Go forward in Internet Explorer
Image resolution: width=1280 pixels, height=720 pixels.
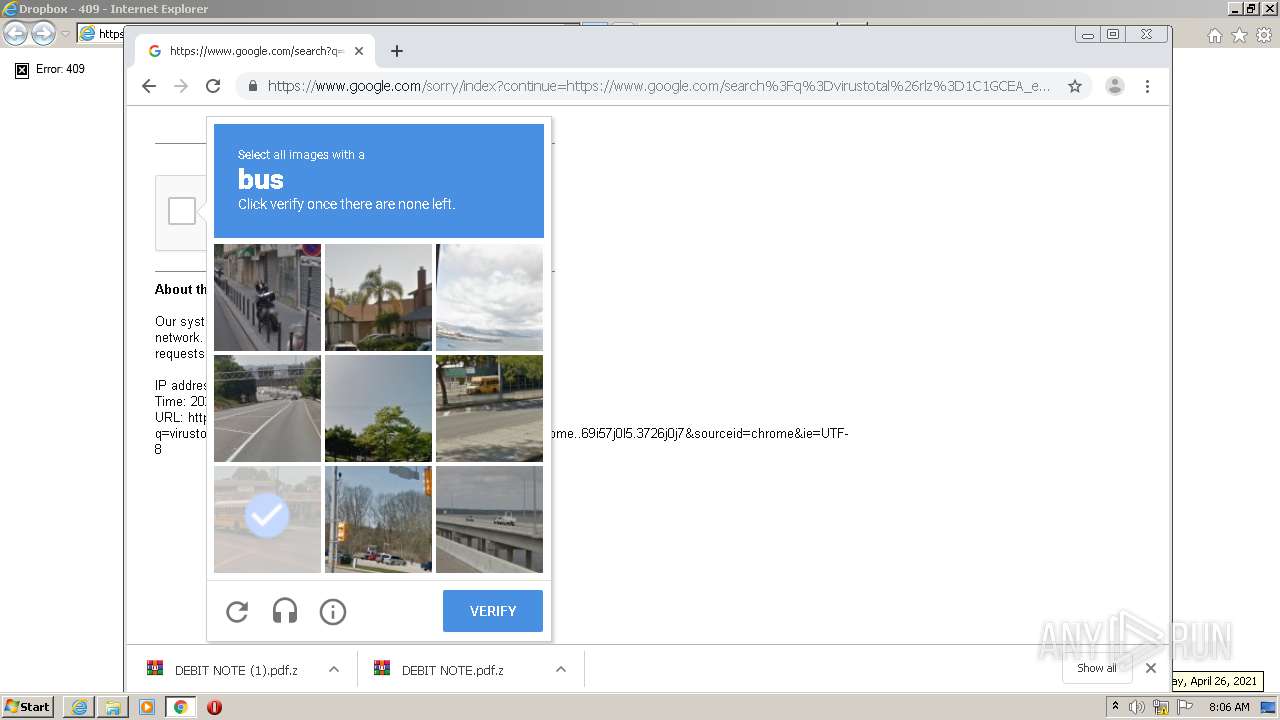tap(43, 33)
